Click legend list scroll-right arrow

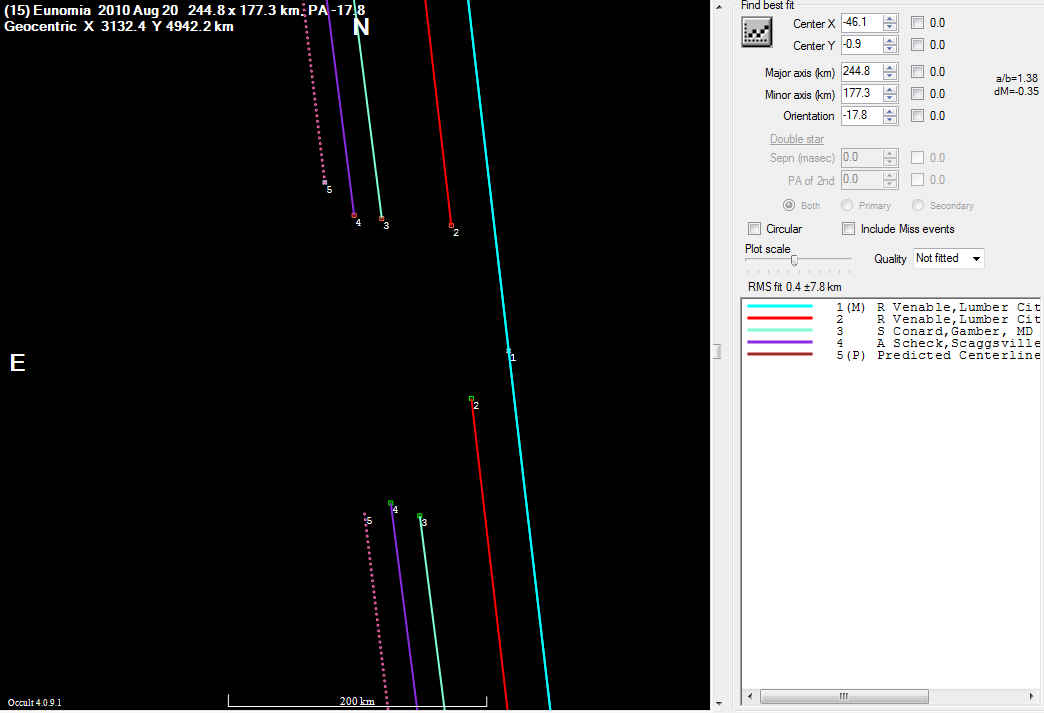pos(1033,696)
